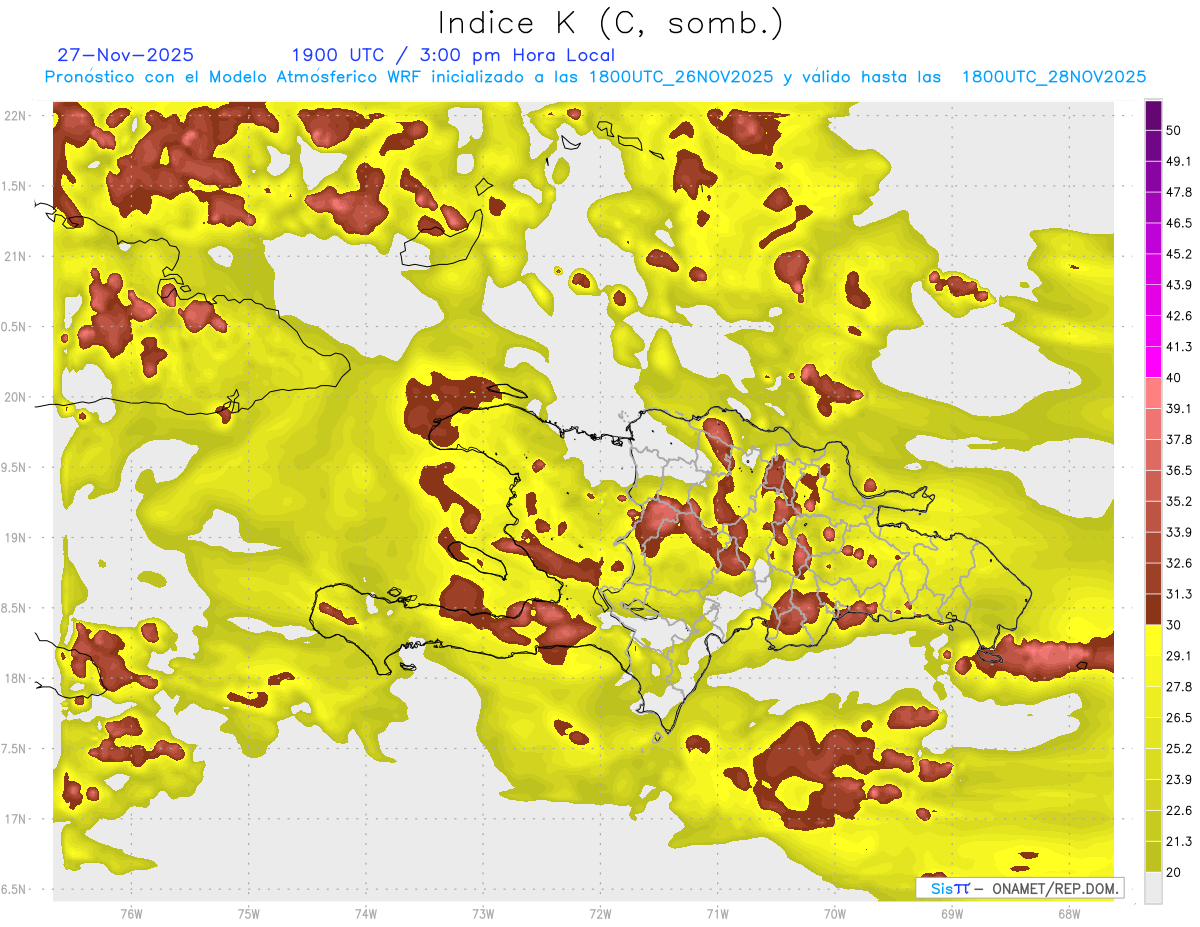Click the latitude label "17N"
The width and height of the screenshot is (1200, 927).
pyautogui.click(x=16, y=819)
